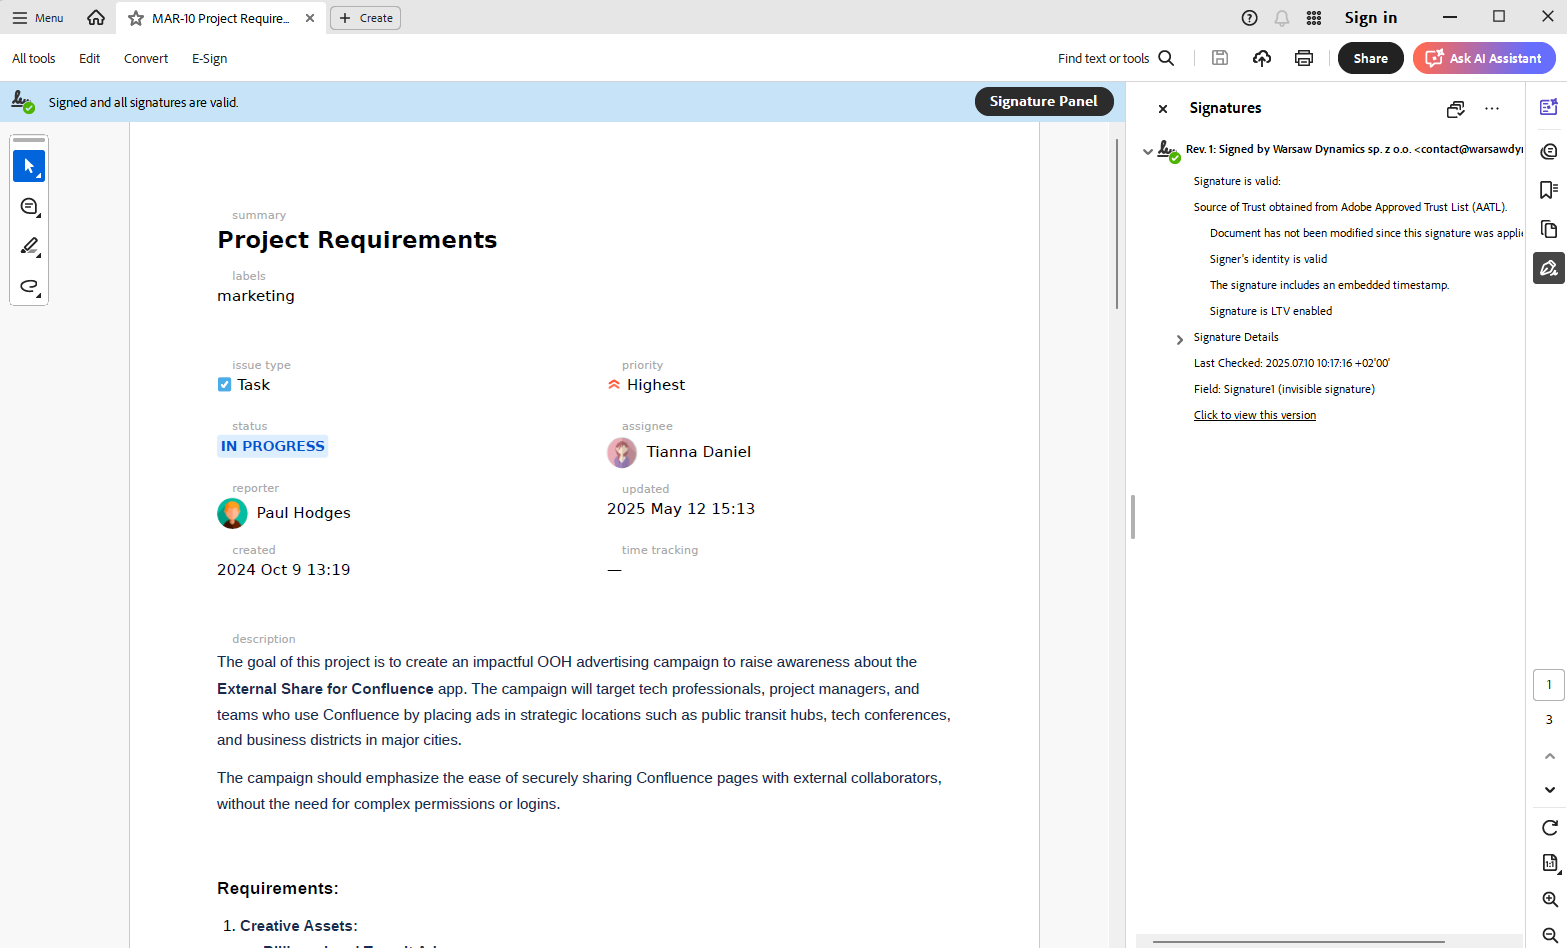Click the Print icon

[1304, 58]
